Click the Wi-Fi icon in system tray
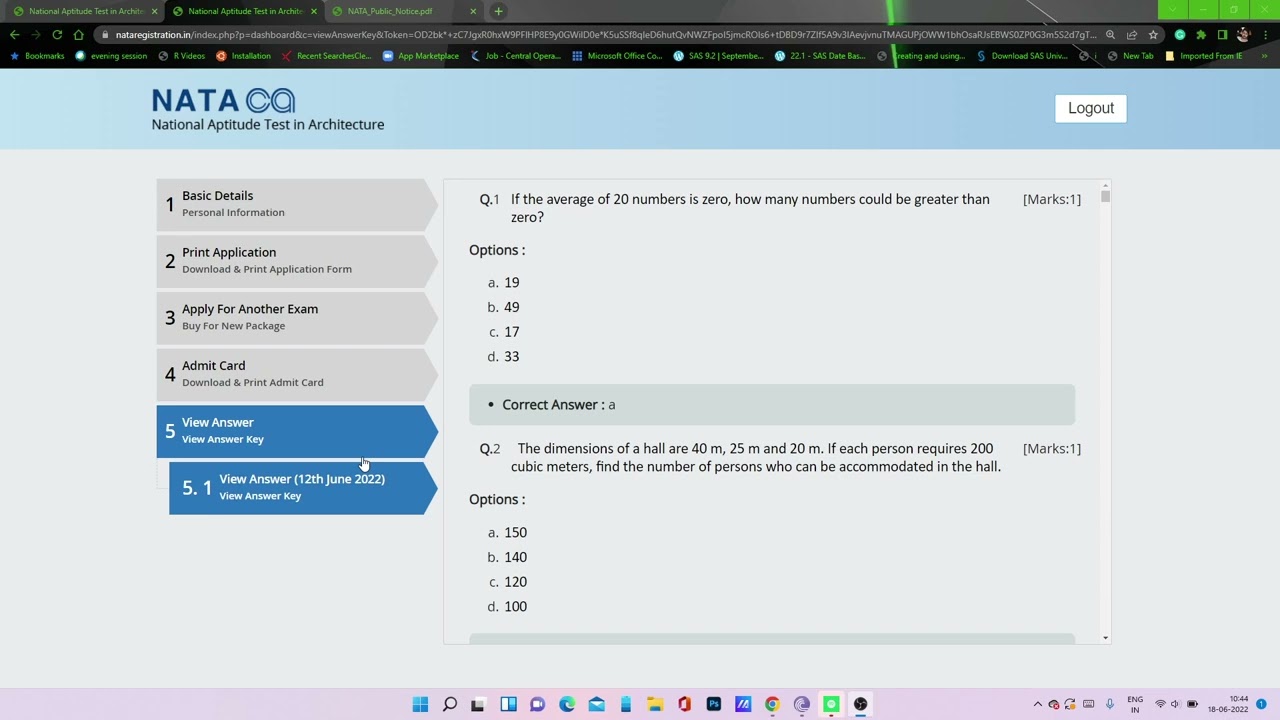This screenshot has width=1280, height=720. (x=1160, y=704)
